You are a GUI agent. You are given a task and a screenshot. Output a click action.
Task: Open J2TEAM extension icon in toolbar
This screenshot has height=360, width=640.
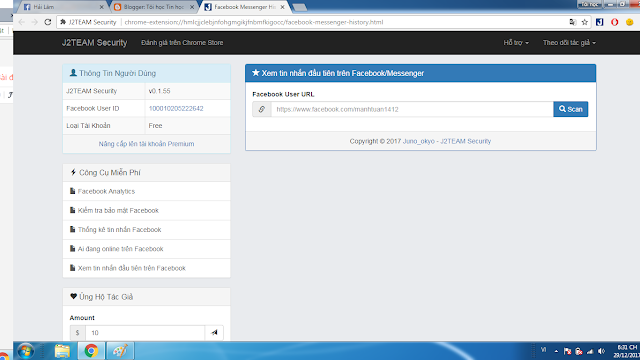click(599, 22)
